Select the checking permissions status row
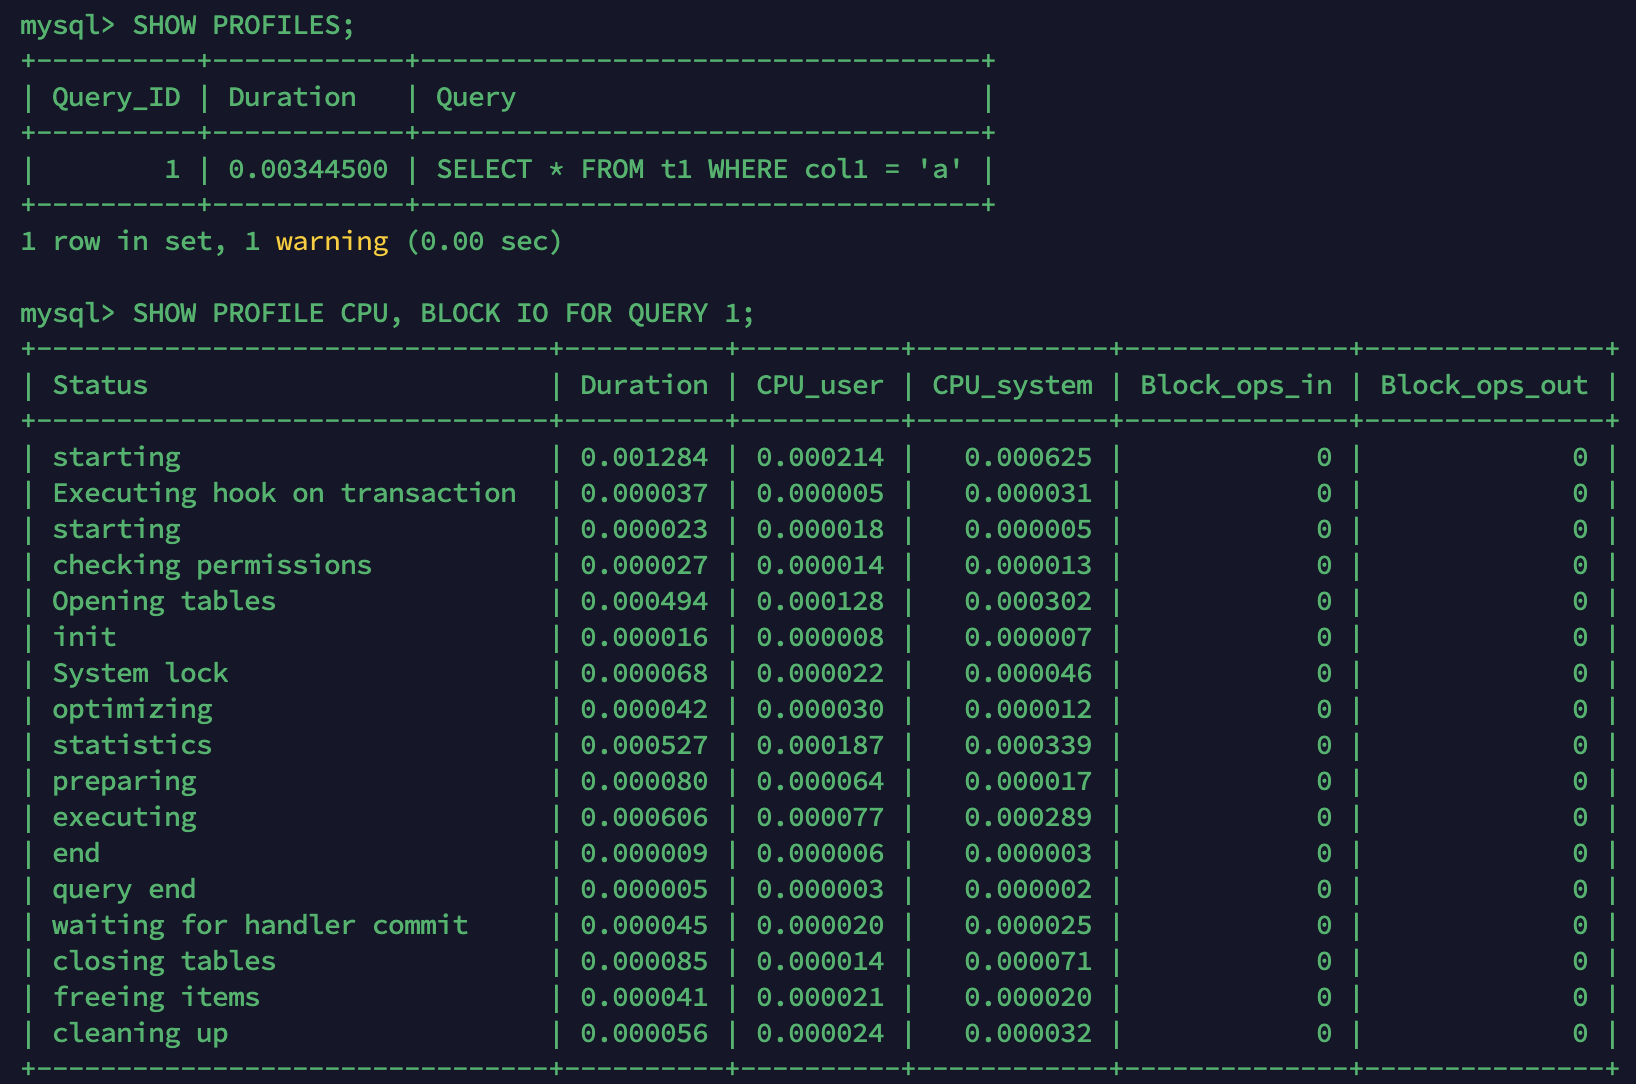This screenshot has width=1636, height=1084. pyautogui.click(x=212, y=565)
